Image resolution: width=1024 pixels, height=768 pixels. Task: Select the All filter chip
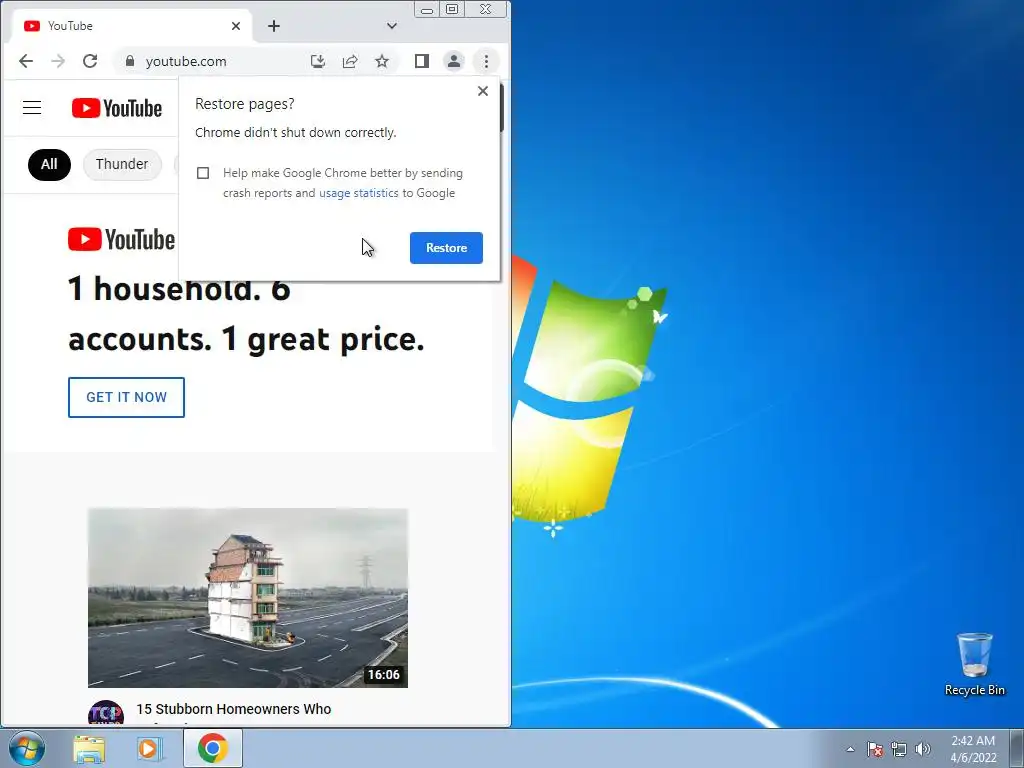[x=49, y=164]
